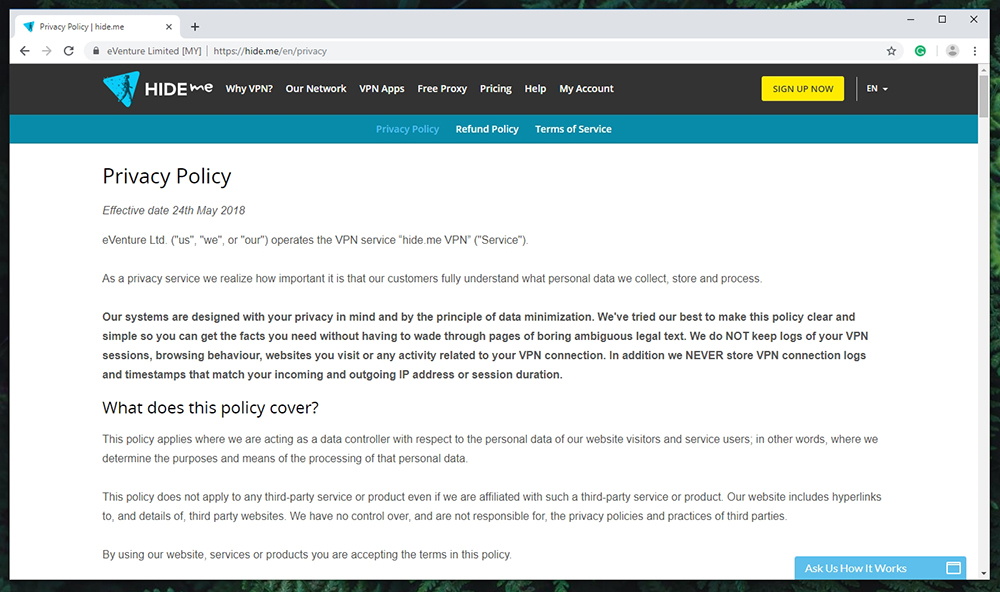
Task: Click the hide.me favicon on the tab
Action: 29,27
